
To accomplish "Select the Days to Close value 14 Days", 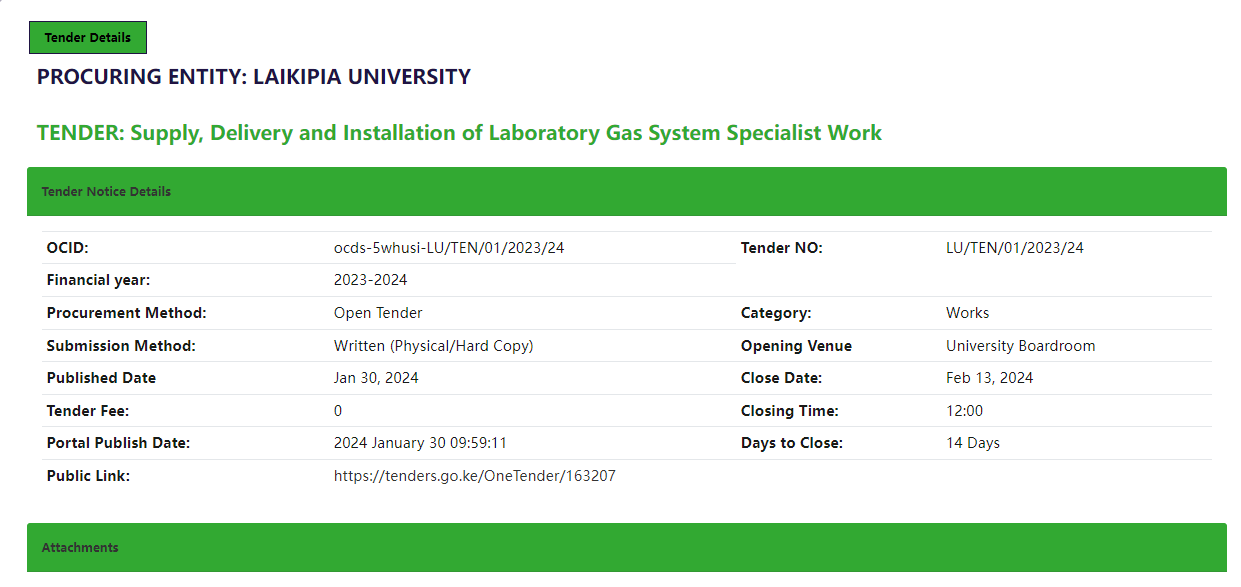I will (x=972, y=443).
